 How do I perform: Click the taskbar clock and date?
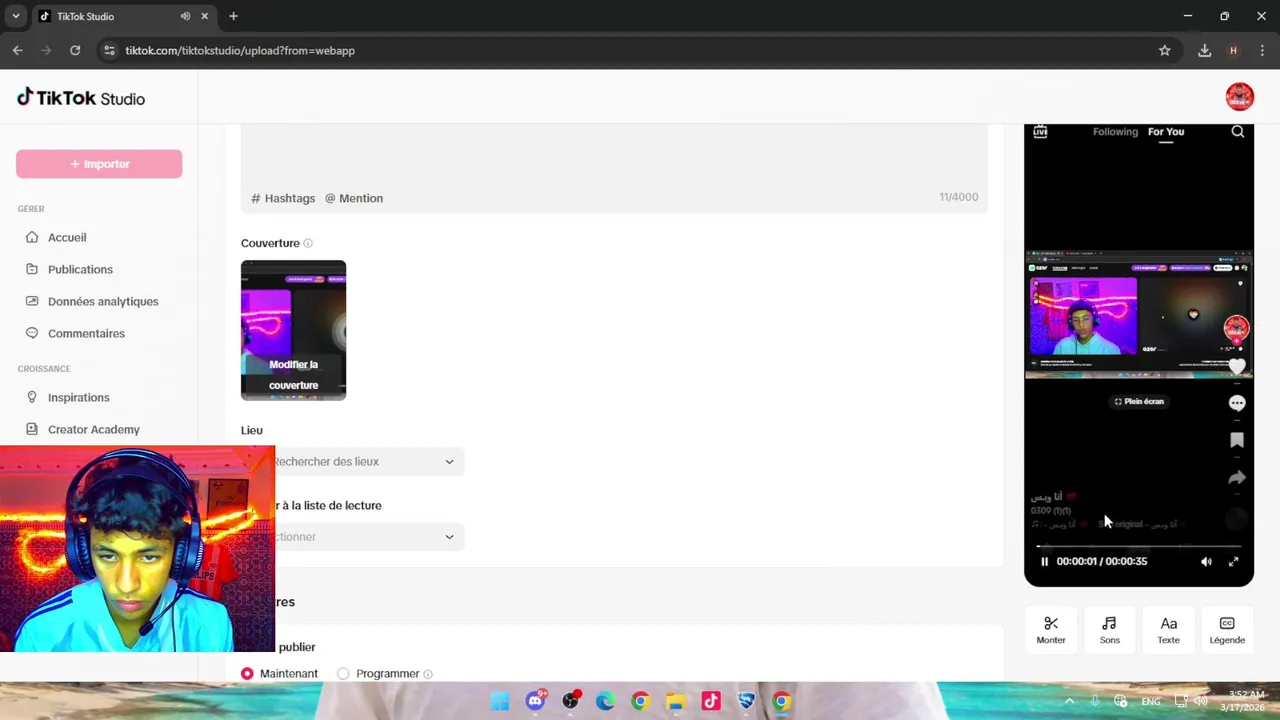[x=1240, y=701]
